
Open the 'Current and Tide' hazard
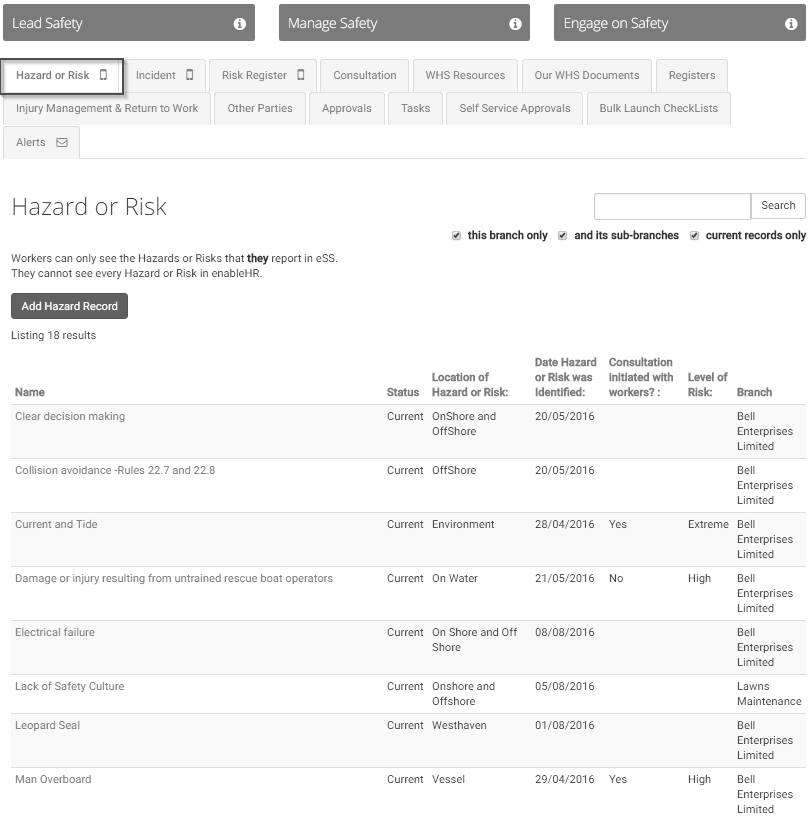pos(56,525)
